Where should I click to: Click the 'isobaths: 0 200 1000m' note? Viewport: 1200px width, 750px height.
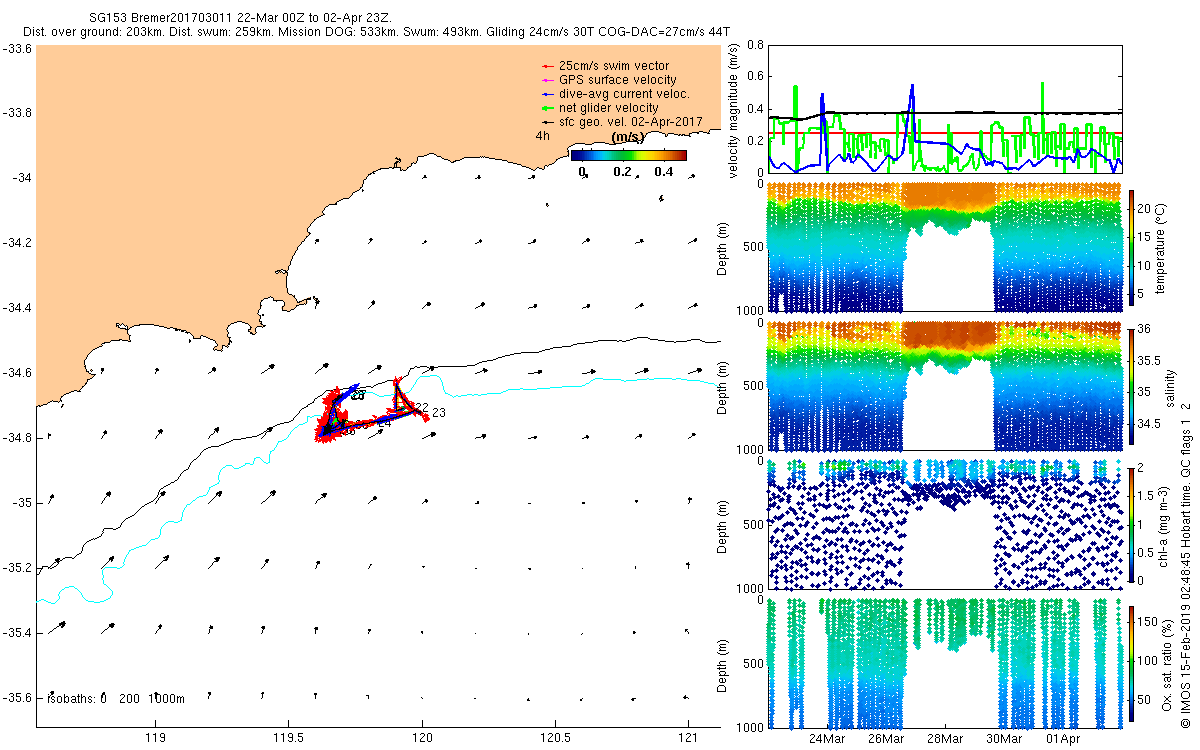115,698
